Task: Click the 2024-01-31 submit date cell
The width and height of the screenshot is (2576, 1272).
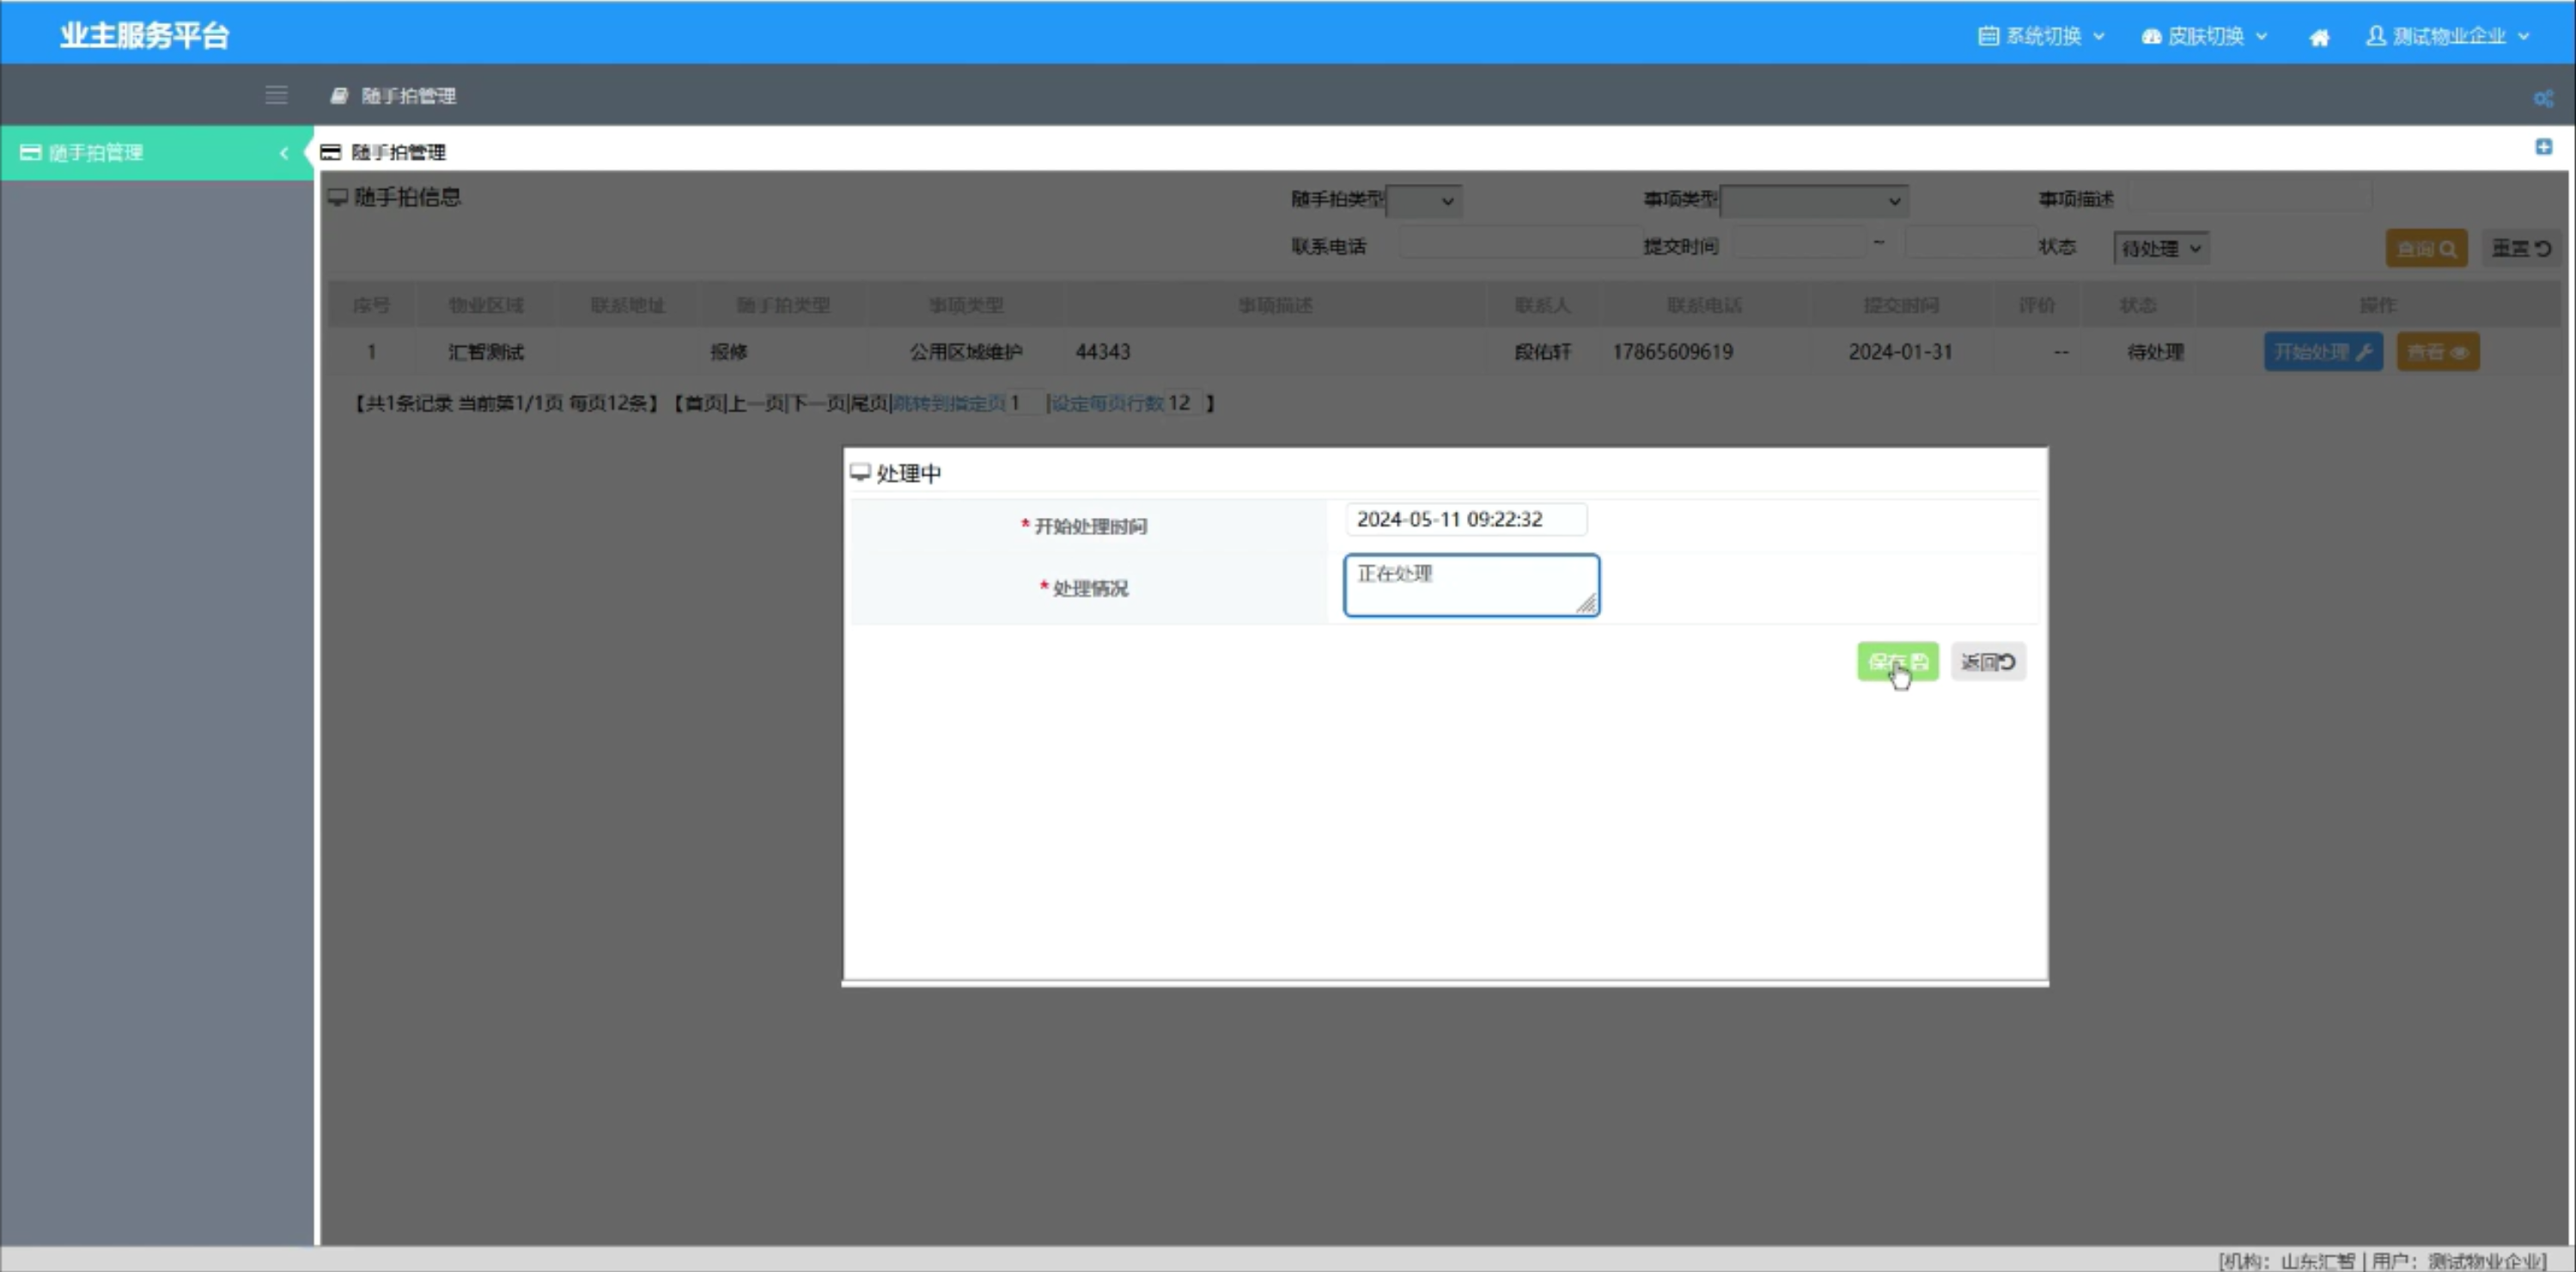Action: click(1900, 352)
